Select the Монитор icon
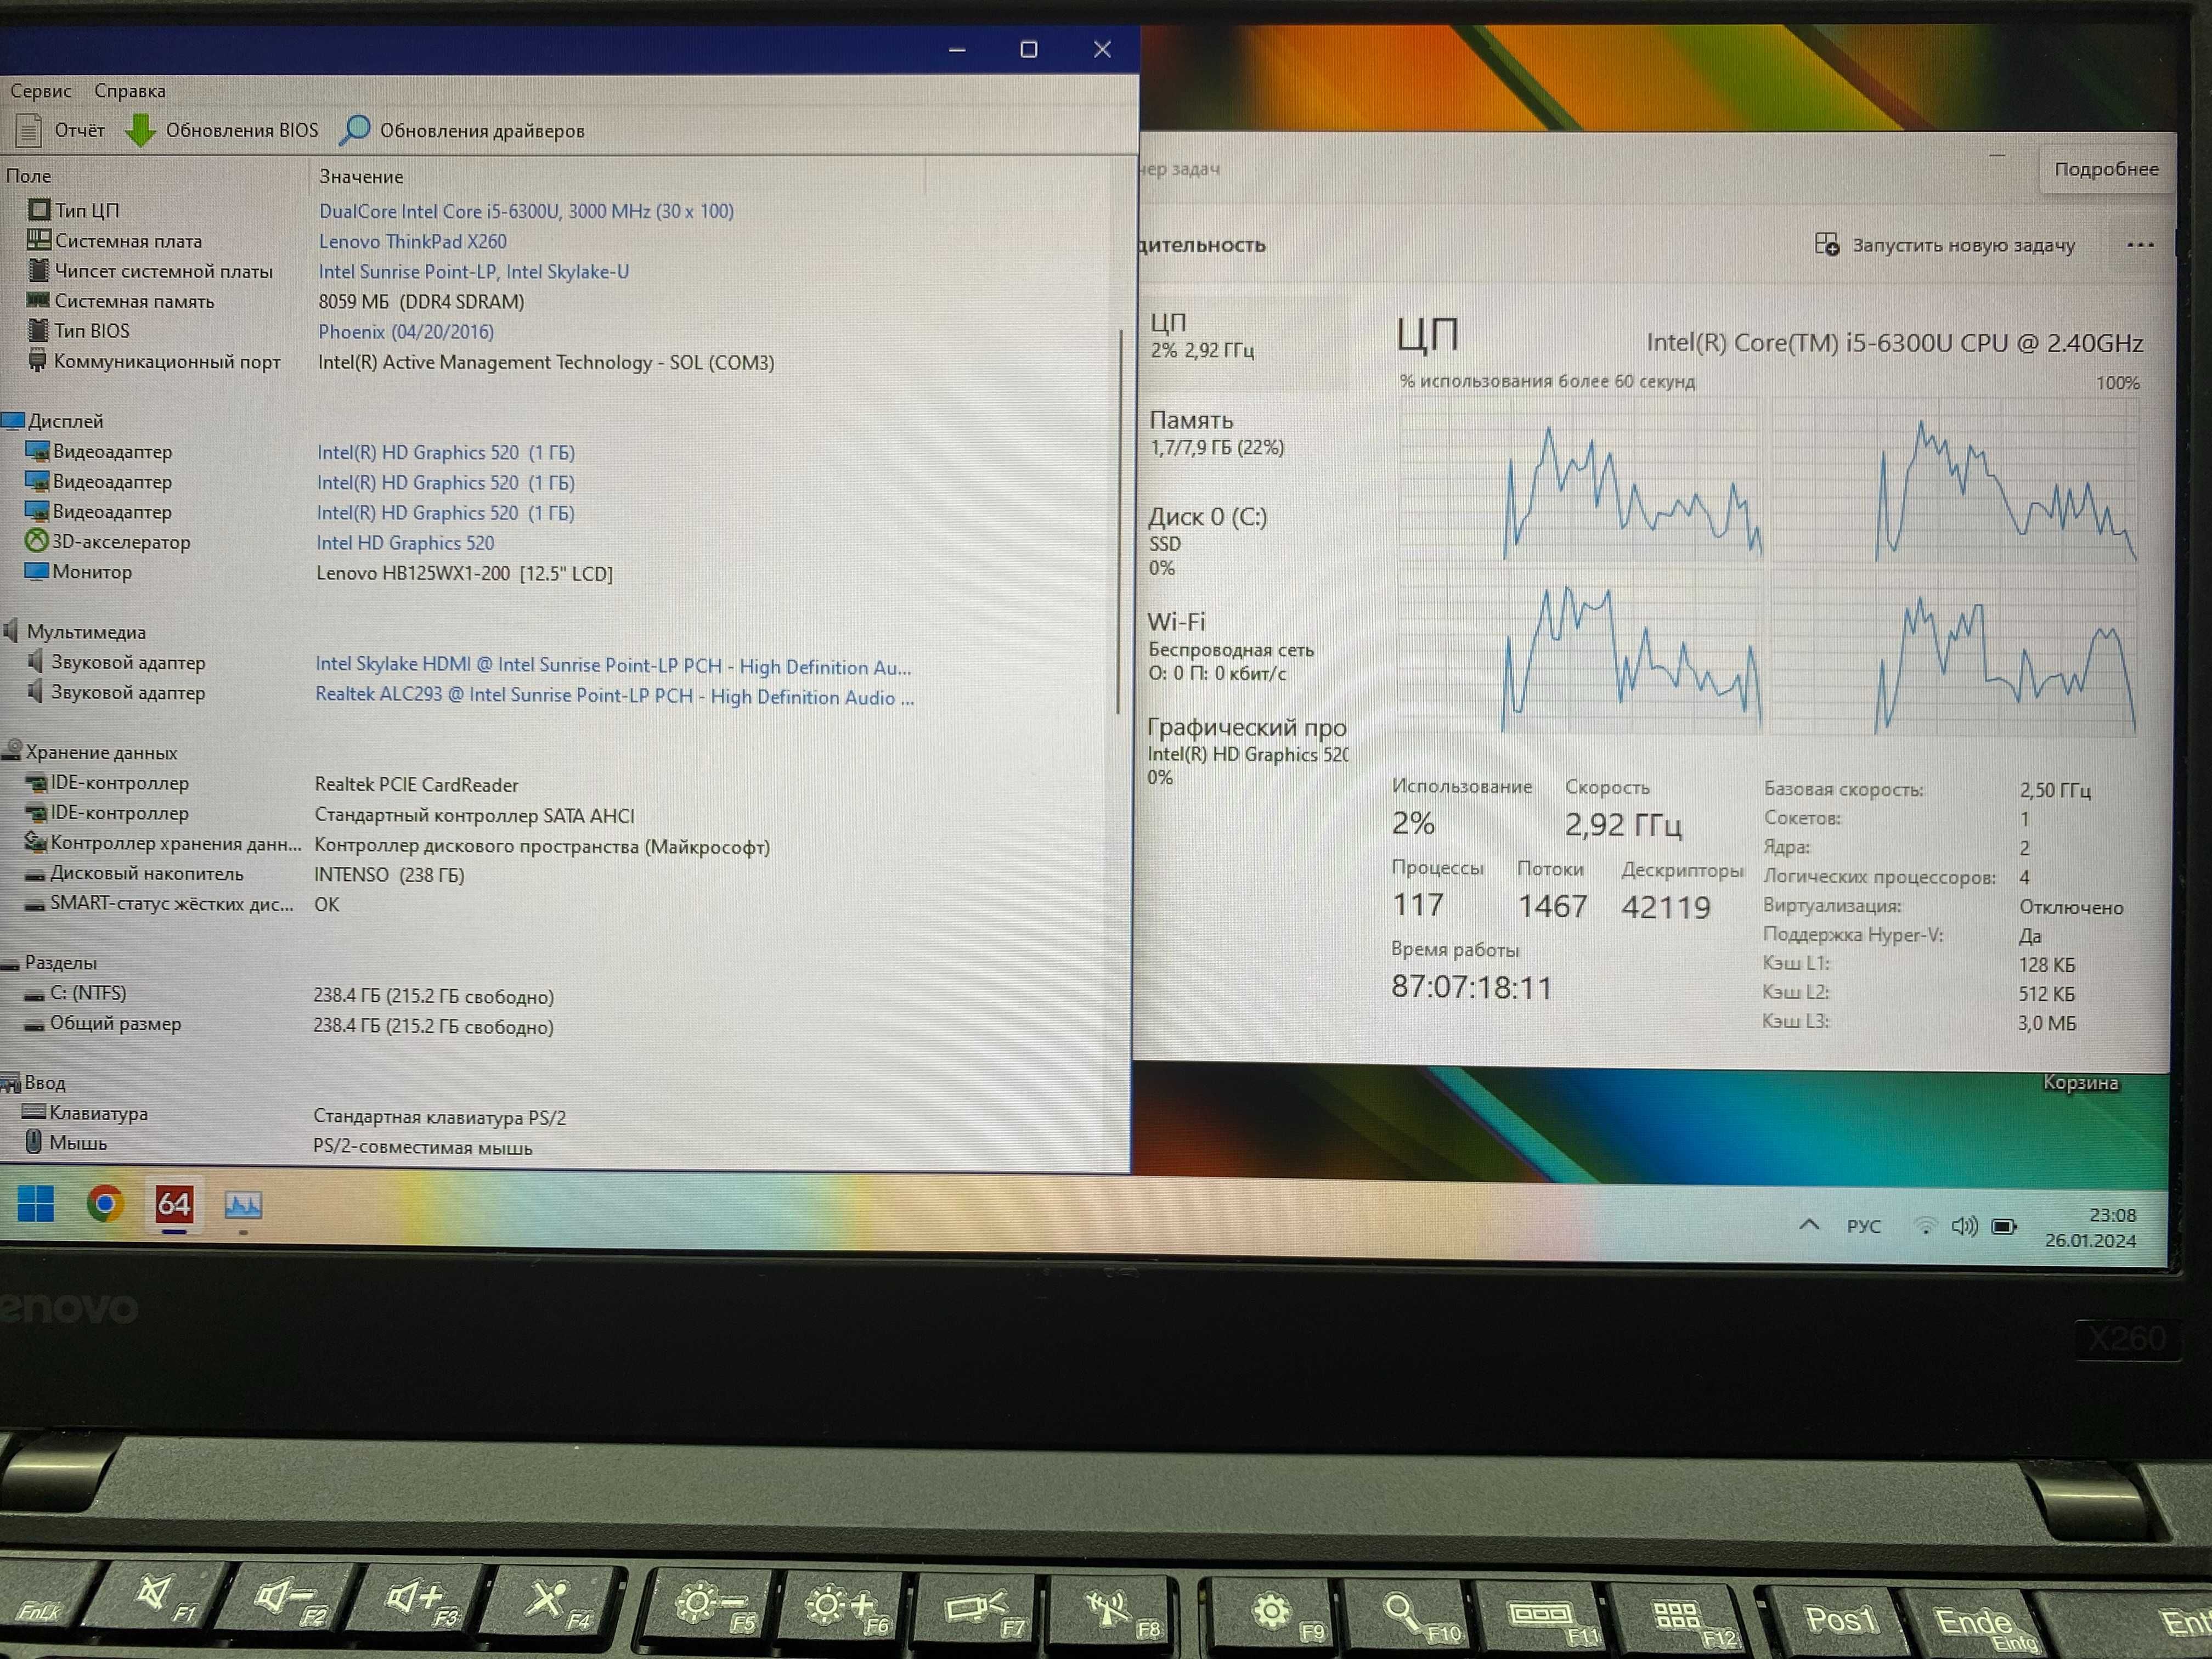The width and height of the screenshot is (2212, 1659). (x=36, y=571)
